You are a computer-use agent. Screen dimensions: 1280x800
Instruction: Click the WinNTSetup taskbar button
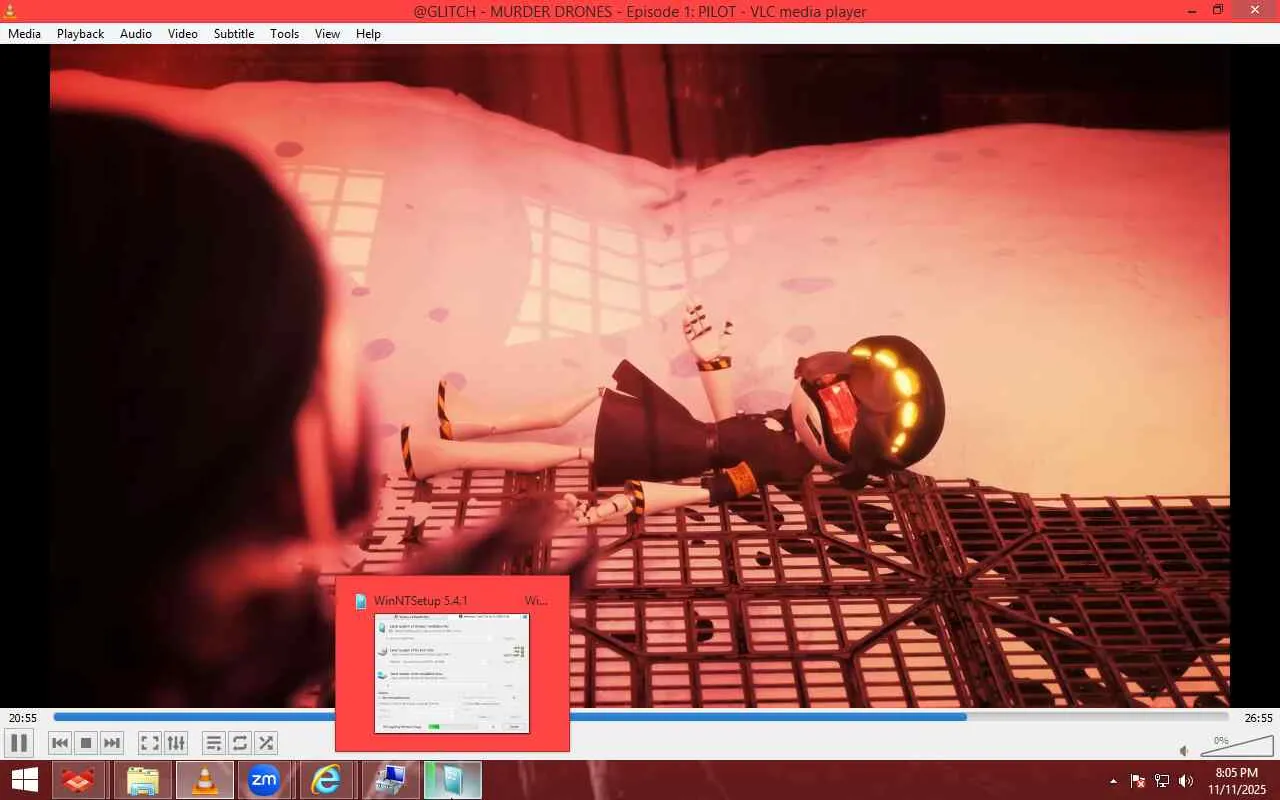click(453, 780)
